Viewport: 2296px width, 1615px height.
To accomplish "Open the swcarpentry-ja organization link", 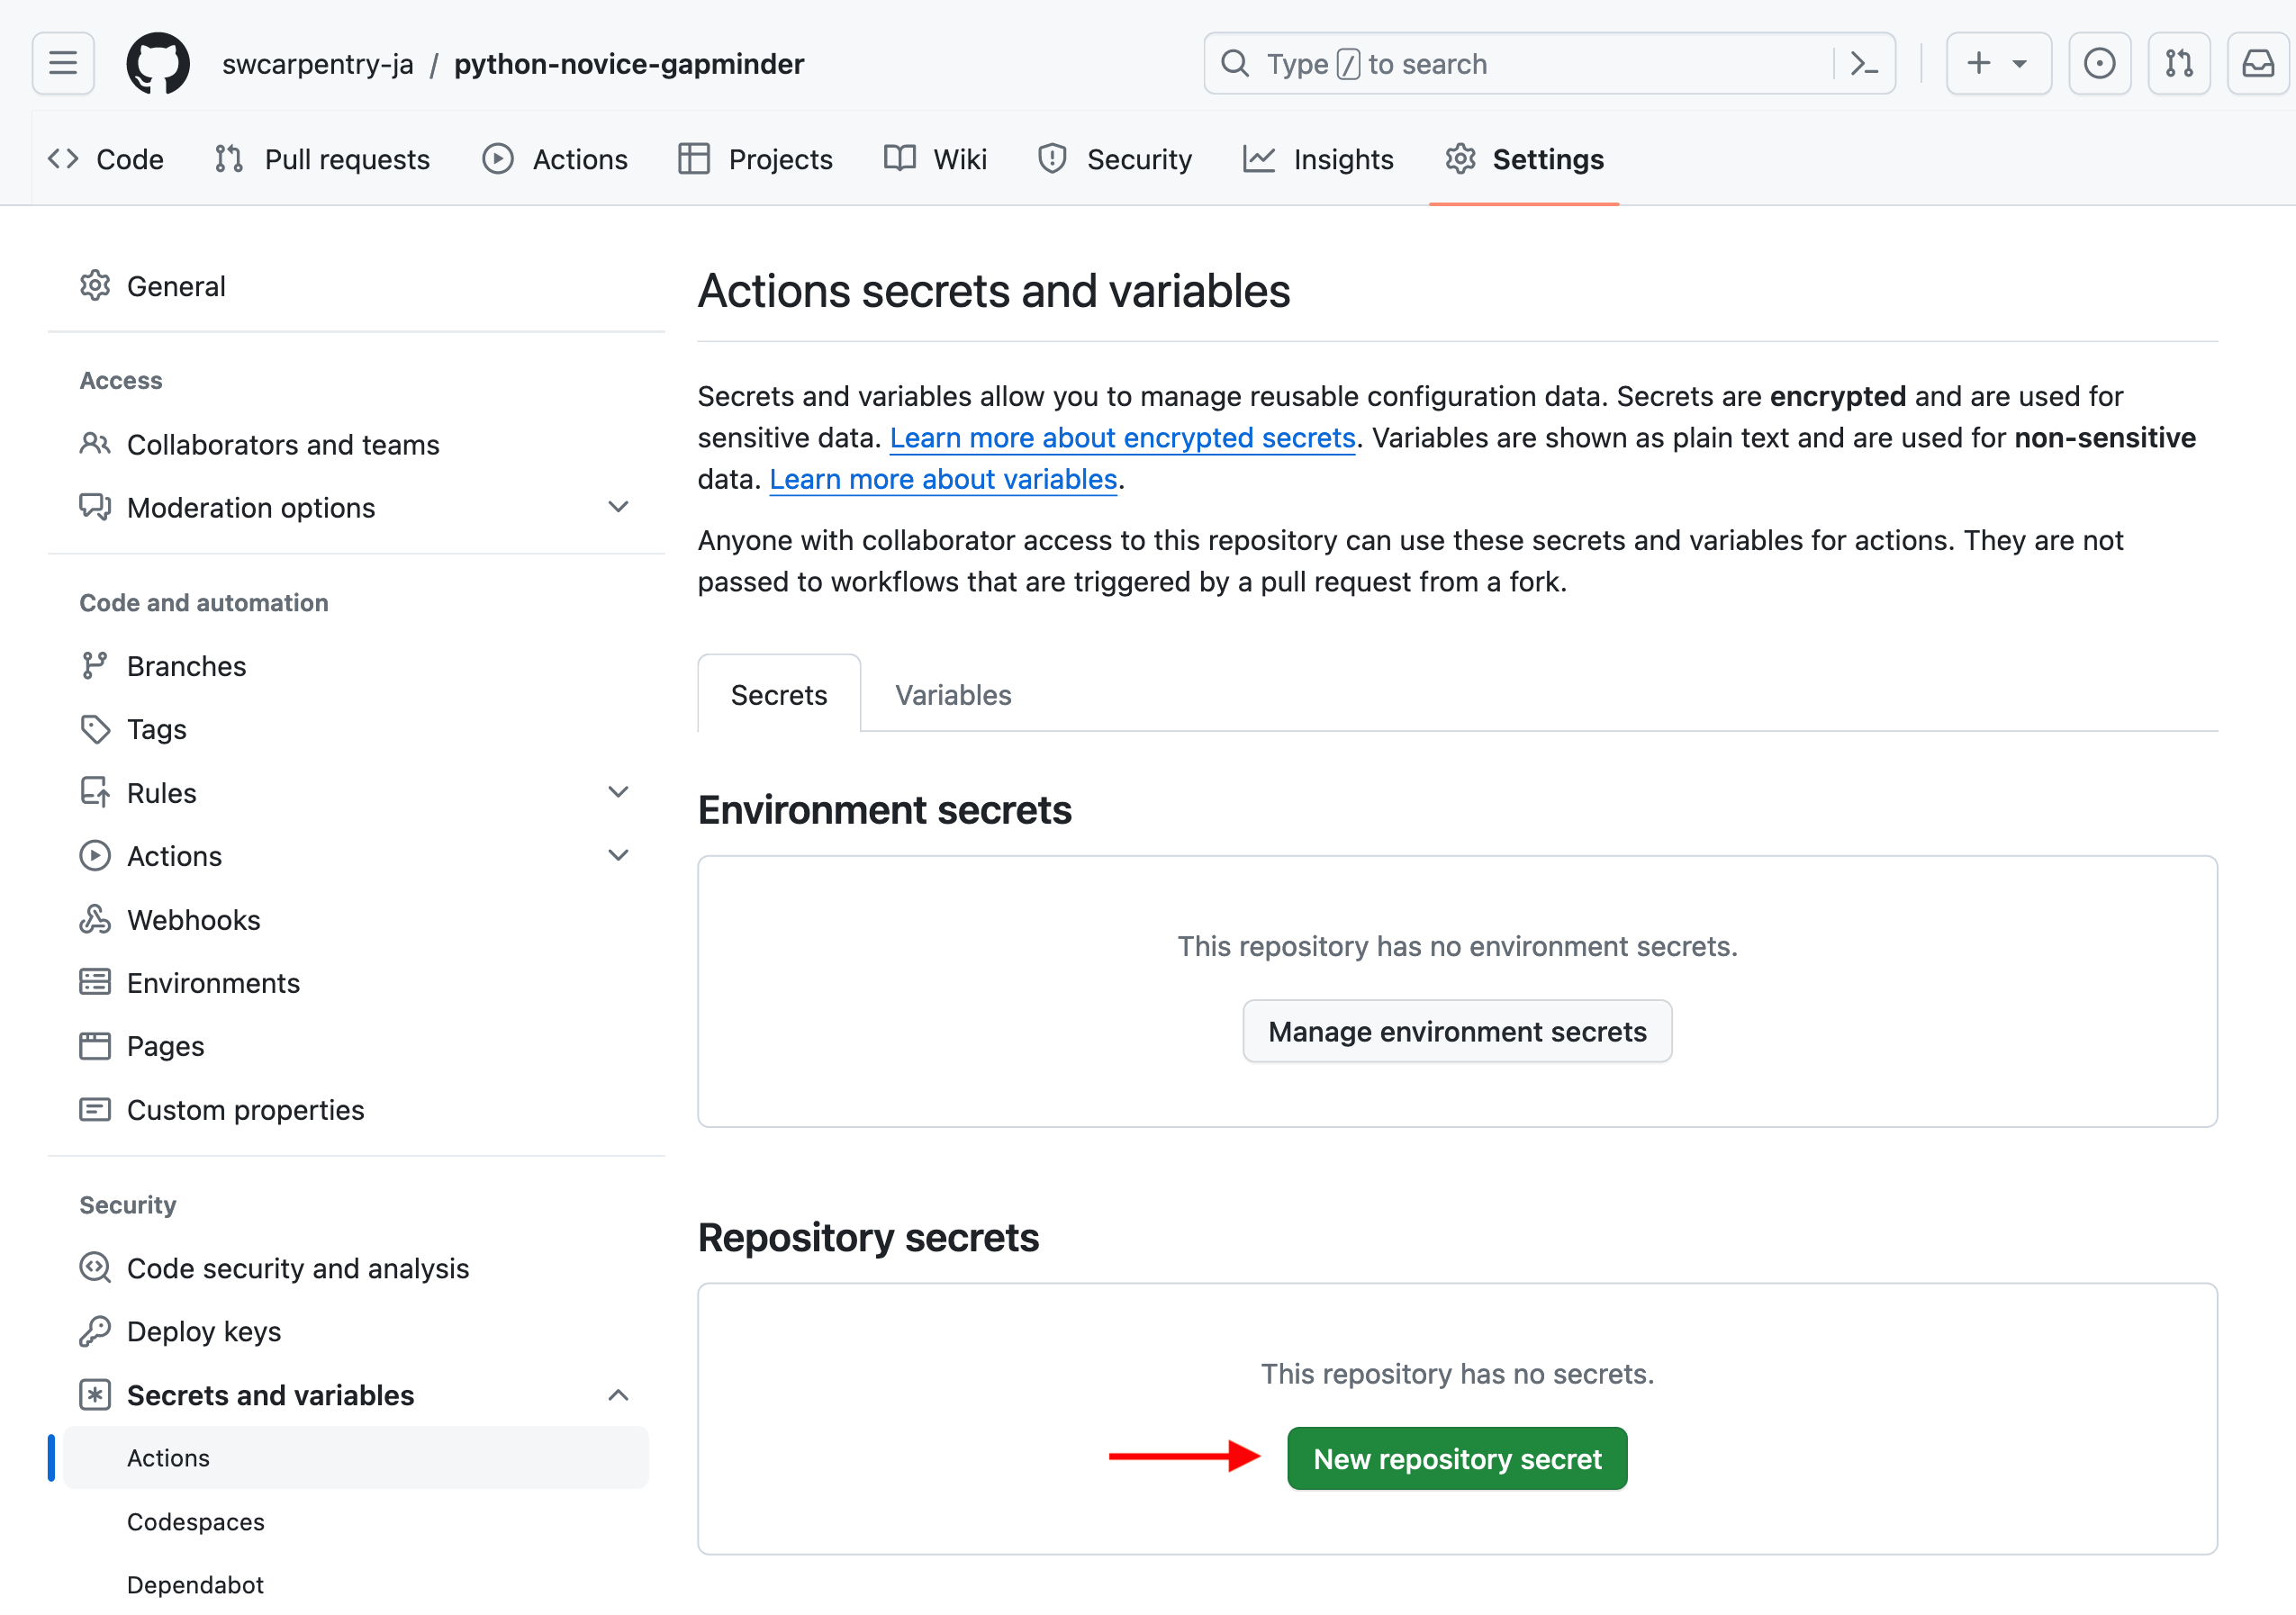I will [x=318, y=64].
